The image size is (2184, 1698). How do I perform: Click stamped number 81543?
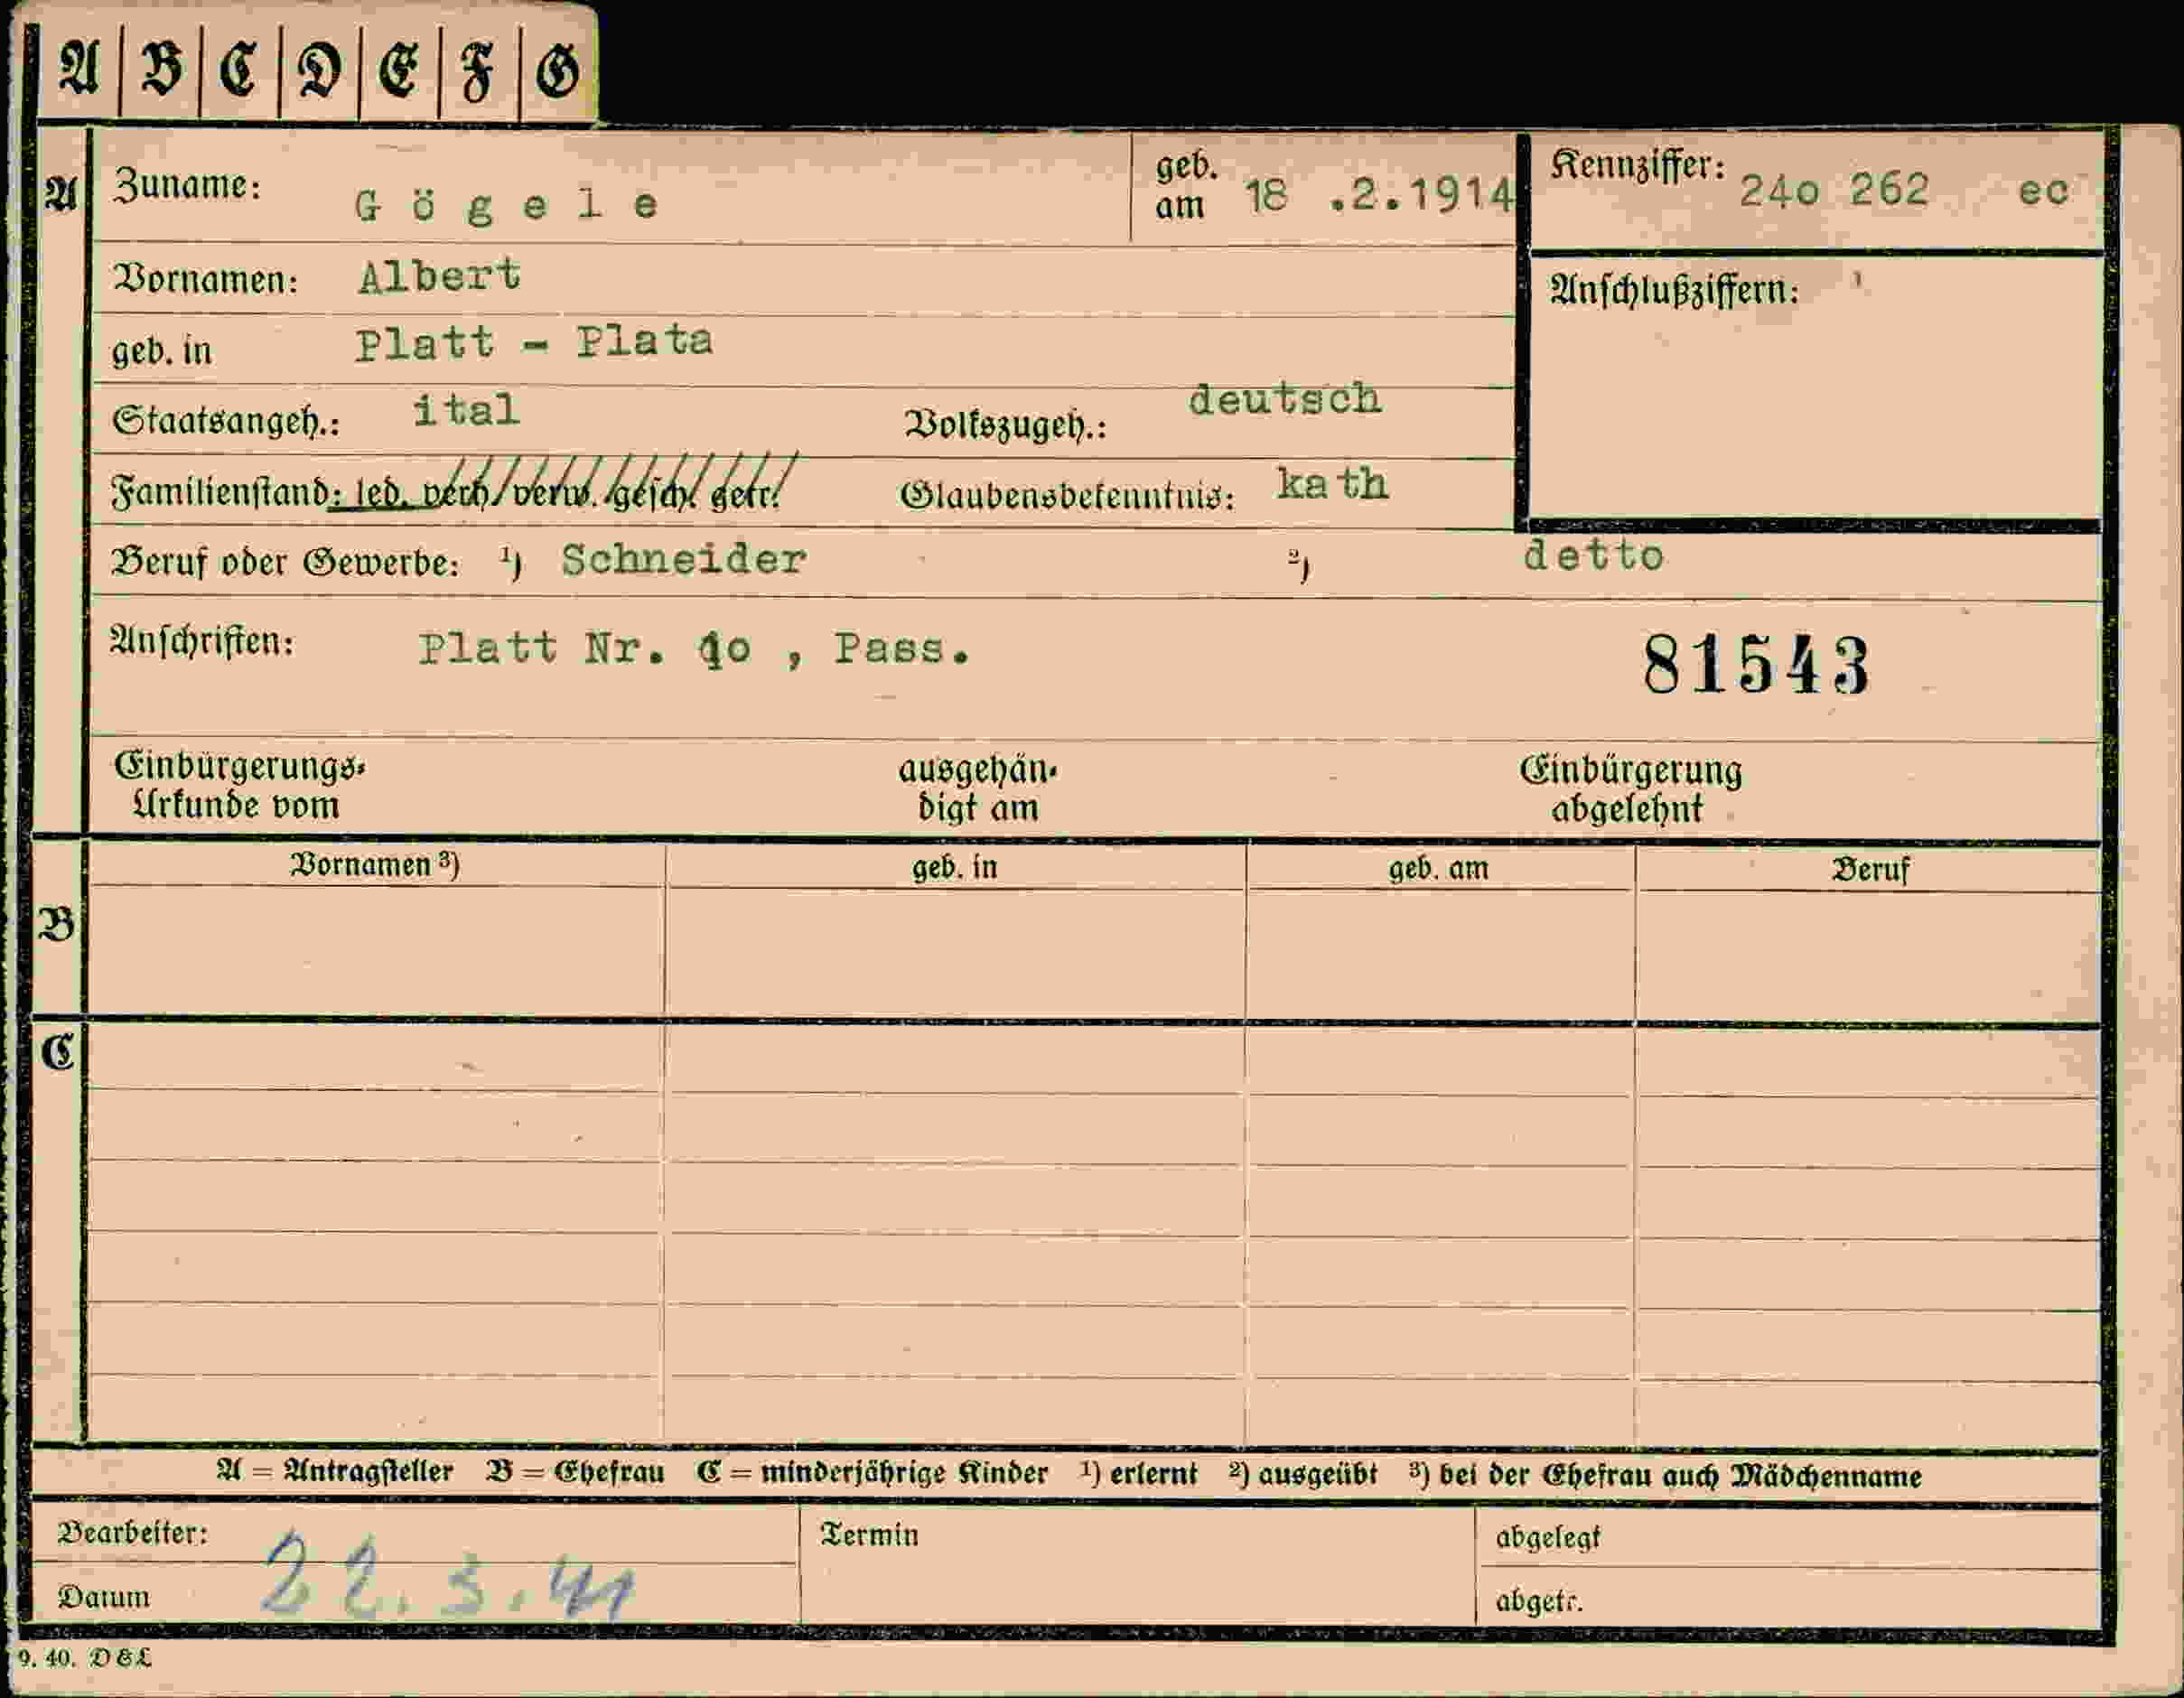click(1756, 666)
